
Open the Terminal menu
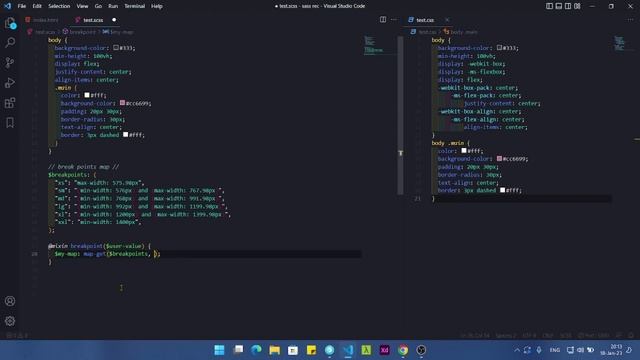[x=135, y=6]
